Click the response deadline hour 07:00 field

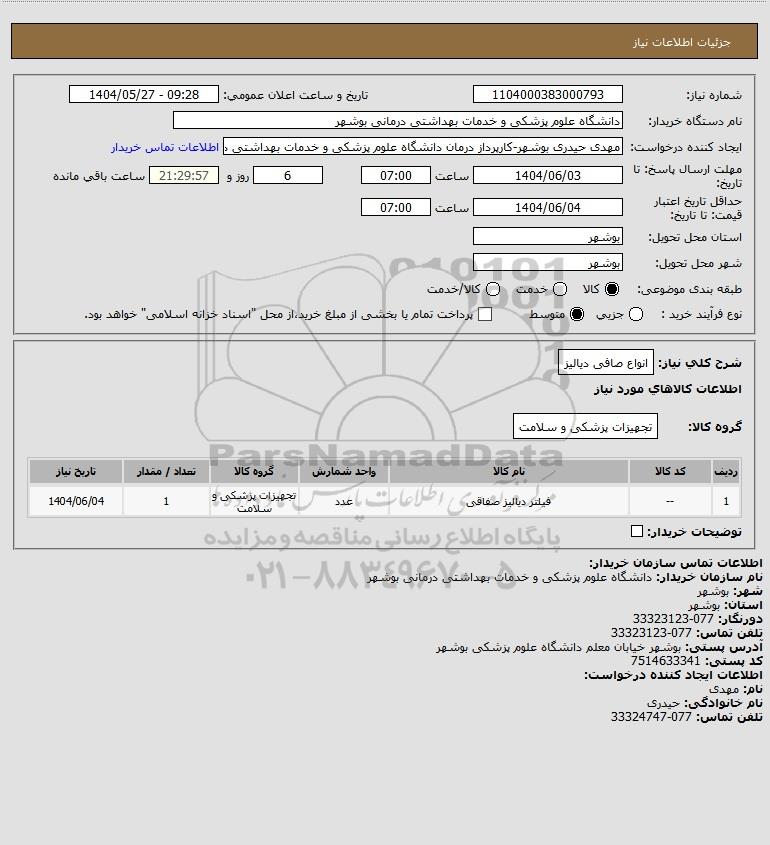coord(396,175)
